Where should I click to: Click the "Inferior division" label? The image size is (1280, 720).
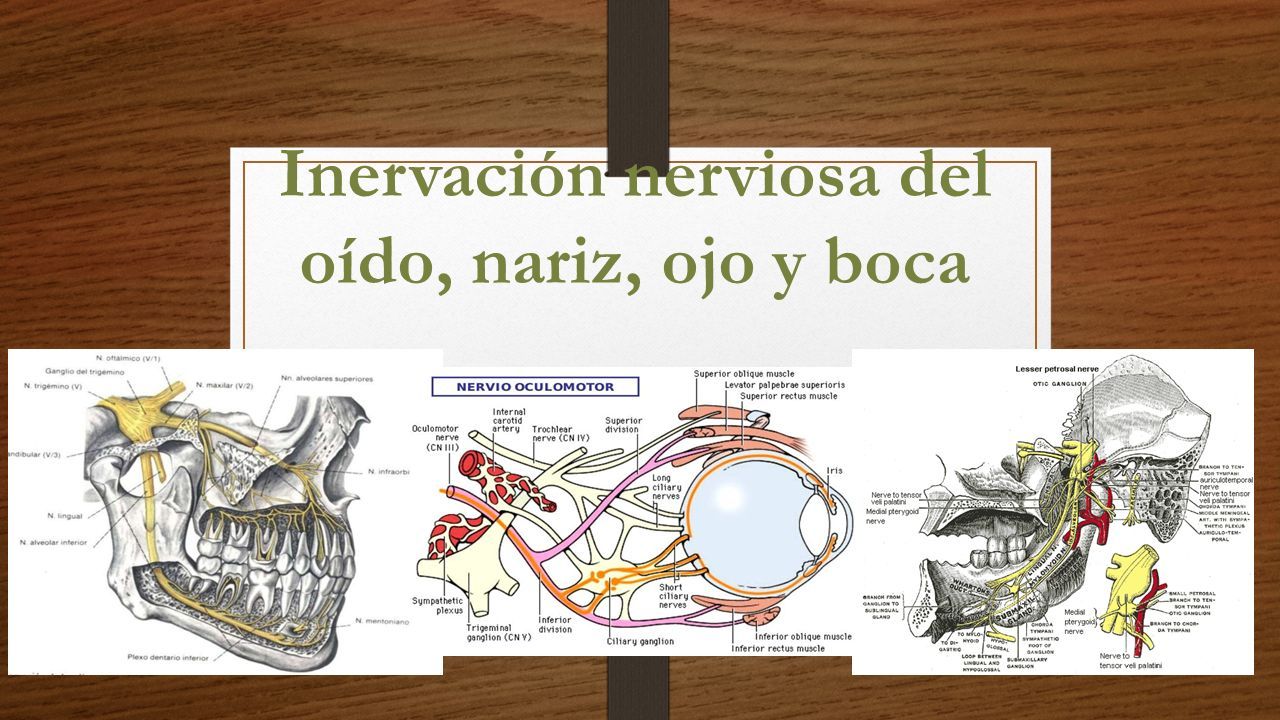555,624
